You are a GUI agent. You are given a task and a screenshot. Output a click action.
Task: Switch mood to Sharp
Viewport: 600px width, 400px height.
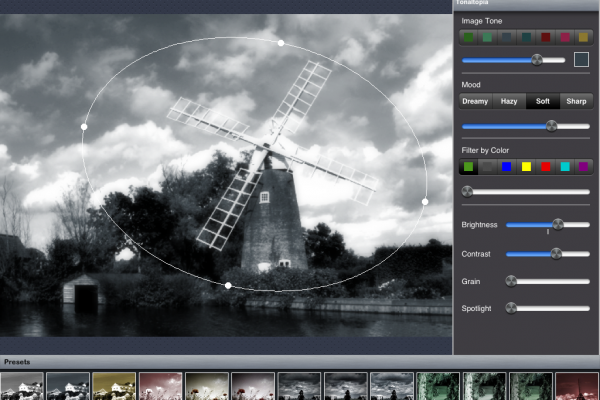tap(576, 101)
